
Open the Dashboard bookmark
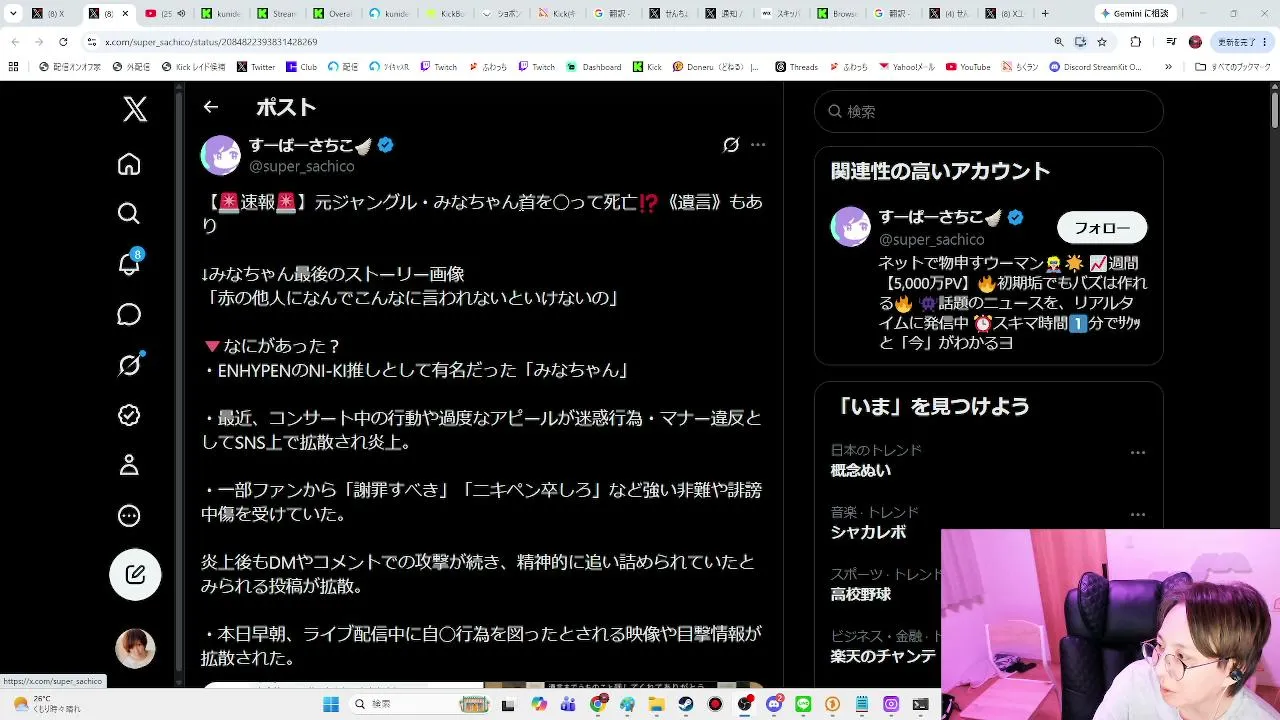594,67
